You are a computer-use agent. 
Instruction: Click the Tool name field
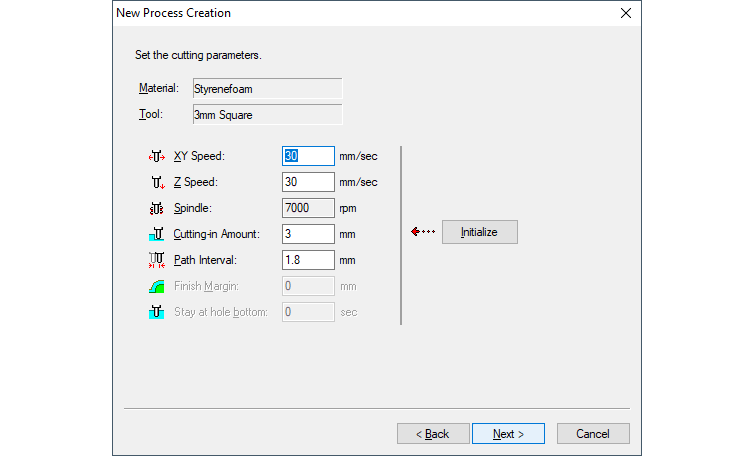coord(266,115)
